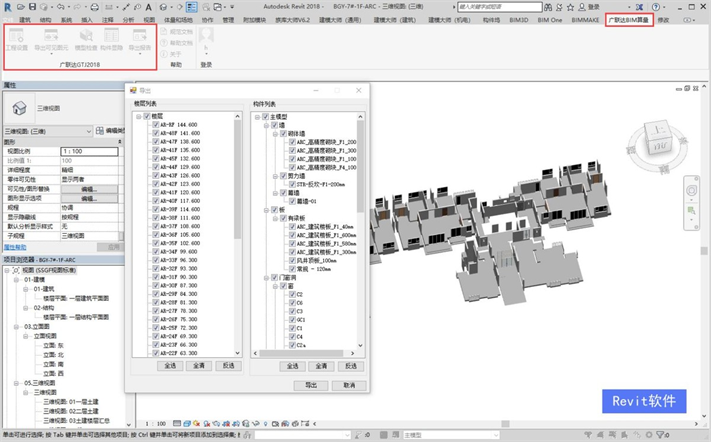Uncheck the 砌体墙 checkbox
Screen dimensions: 711x442
tap(283, 134)
